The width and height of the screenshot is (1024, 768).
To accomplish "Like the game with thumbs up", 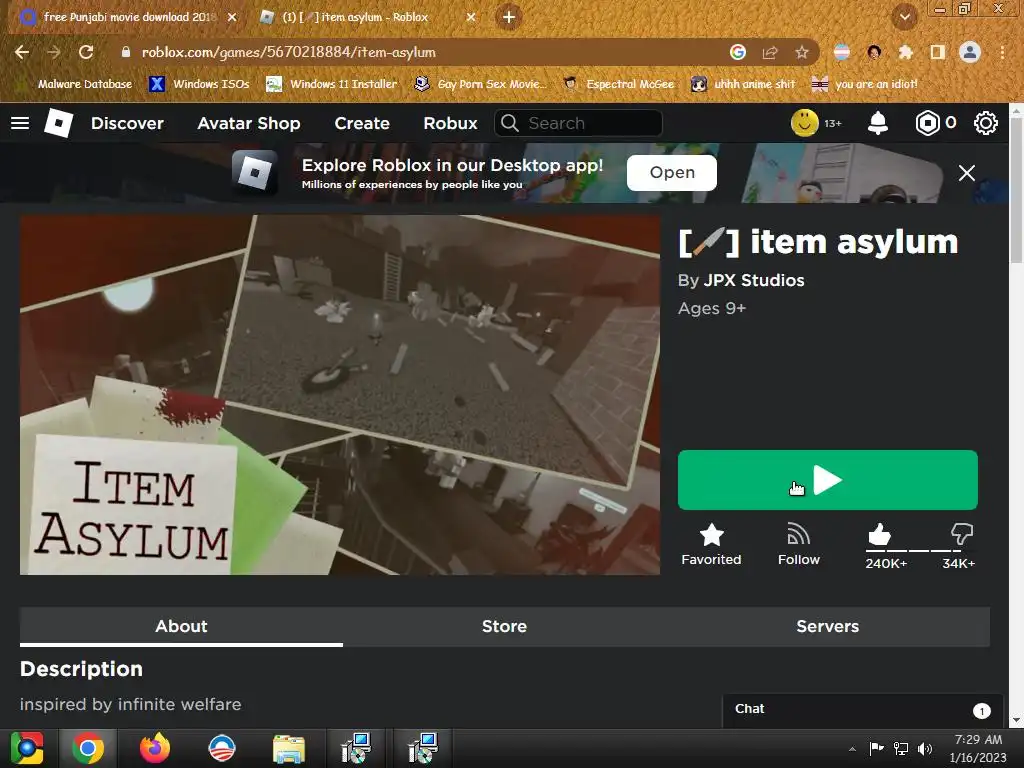I will [880, 535].
